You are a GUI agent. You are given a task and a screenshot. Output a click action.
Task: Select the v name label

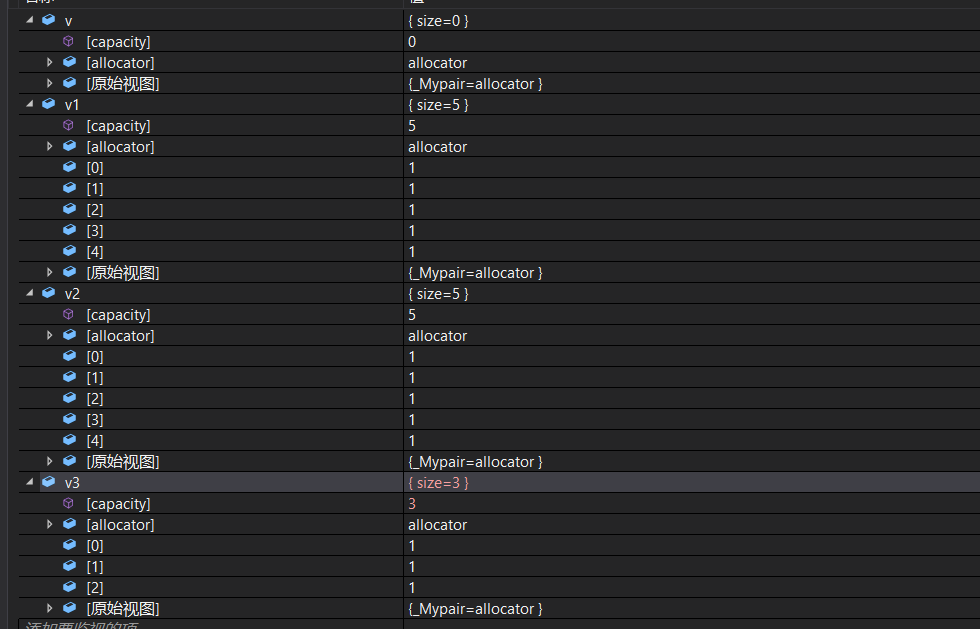(x=68, y=21)
